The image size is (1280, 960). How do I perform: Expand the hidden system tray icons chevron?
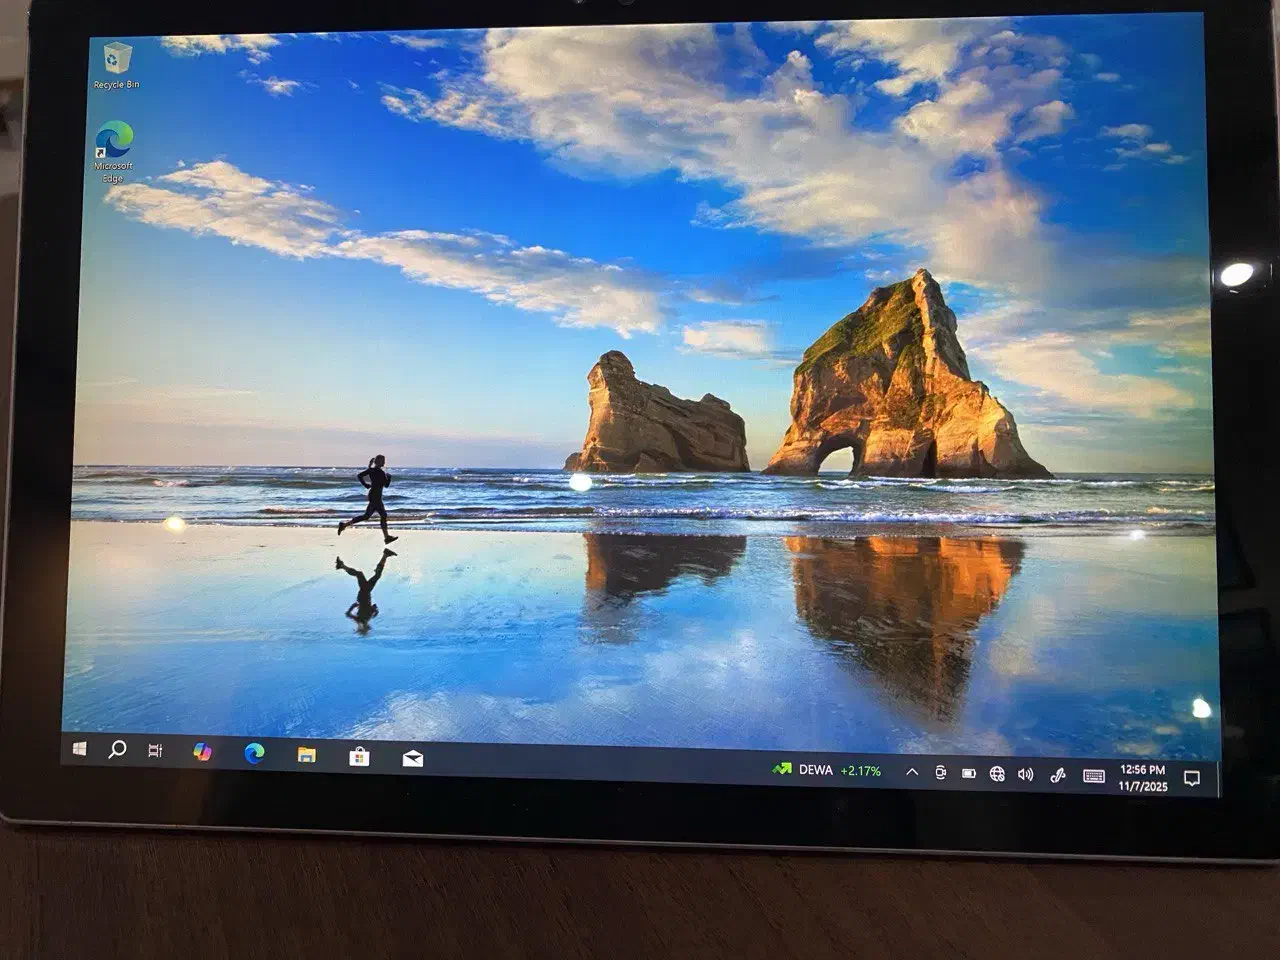(912, 772)
